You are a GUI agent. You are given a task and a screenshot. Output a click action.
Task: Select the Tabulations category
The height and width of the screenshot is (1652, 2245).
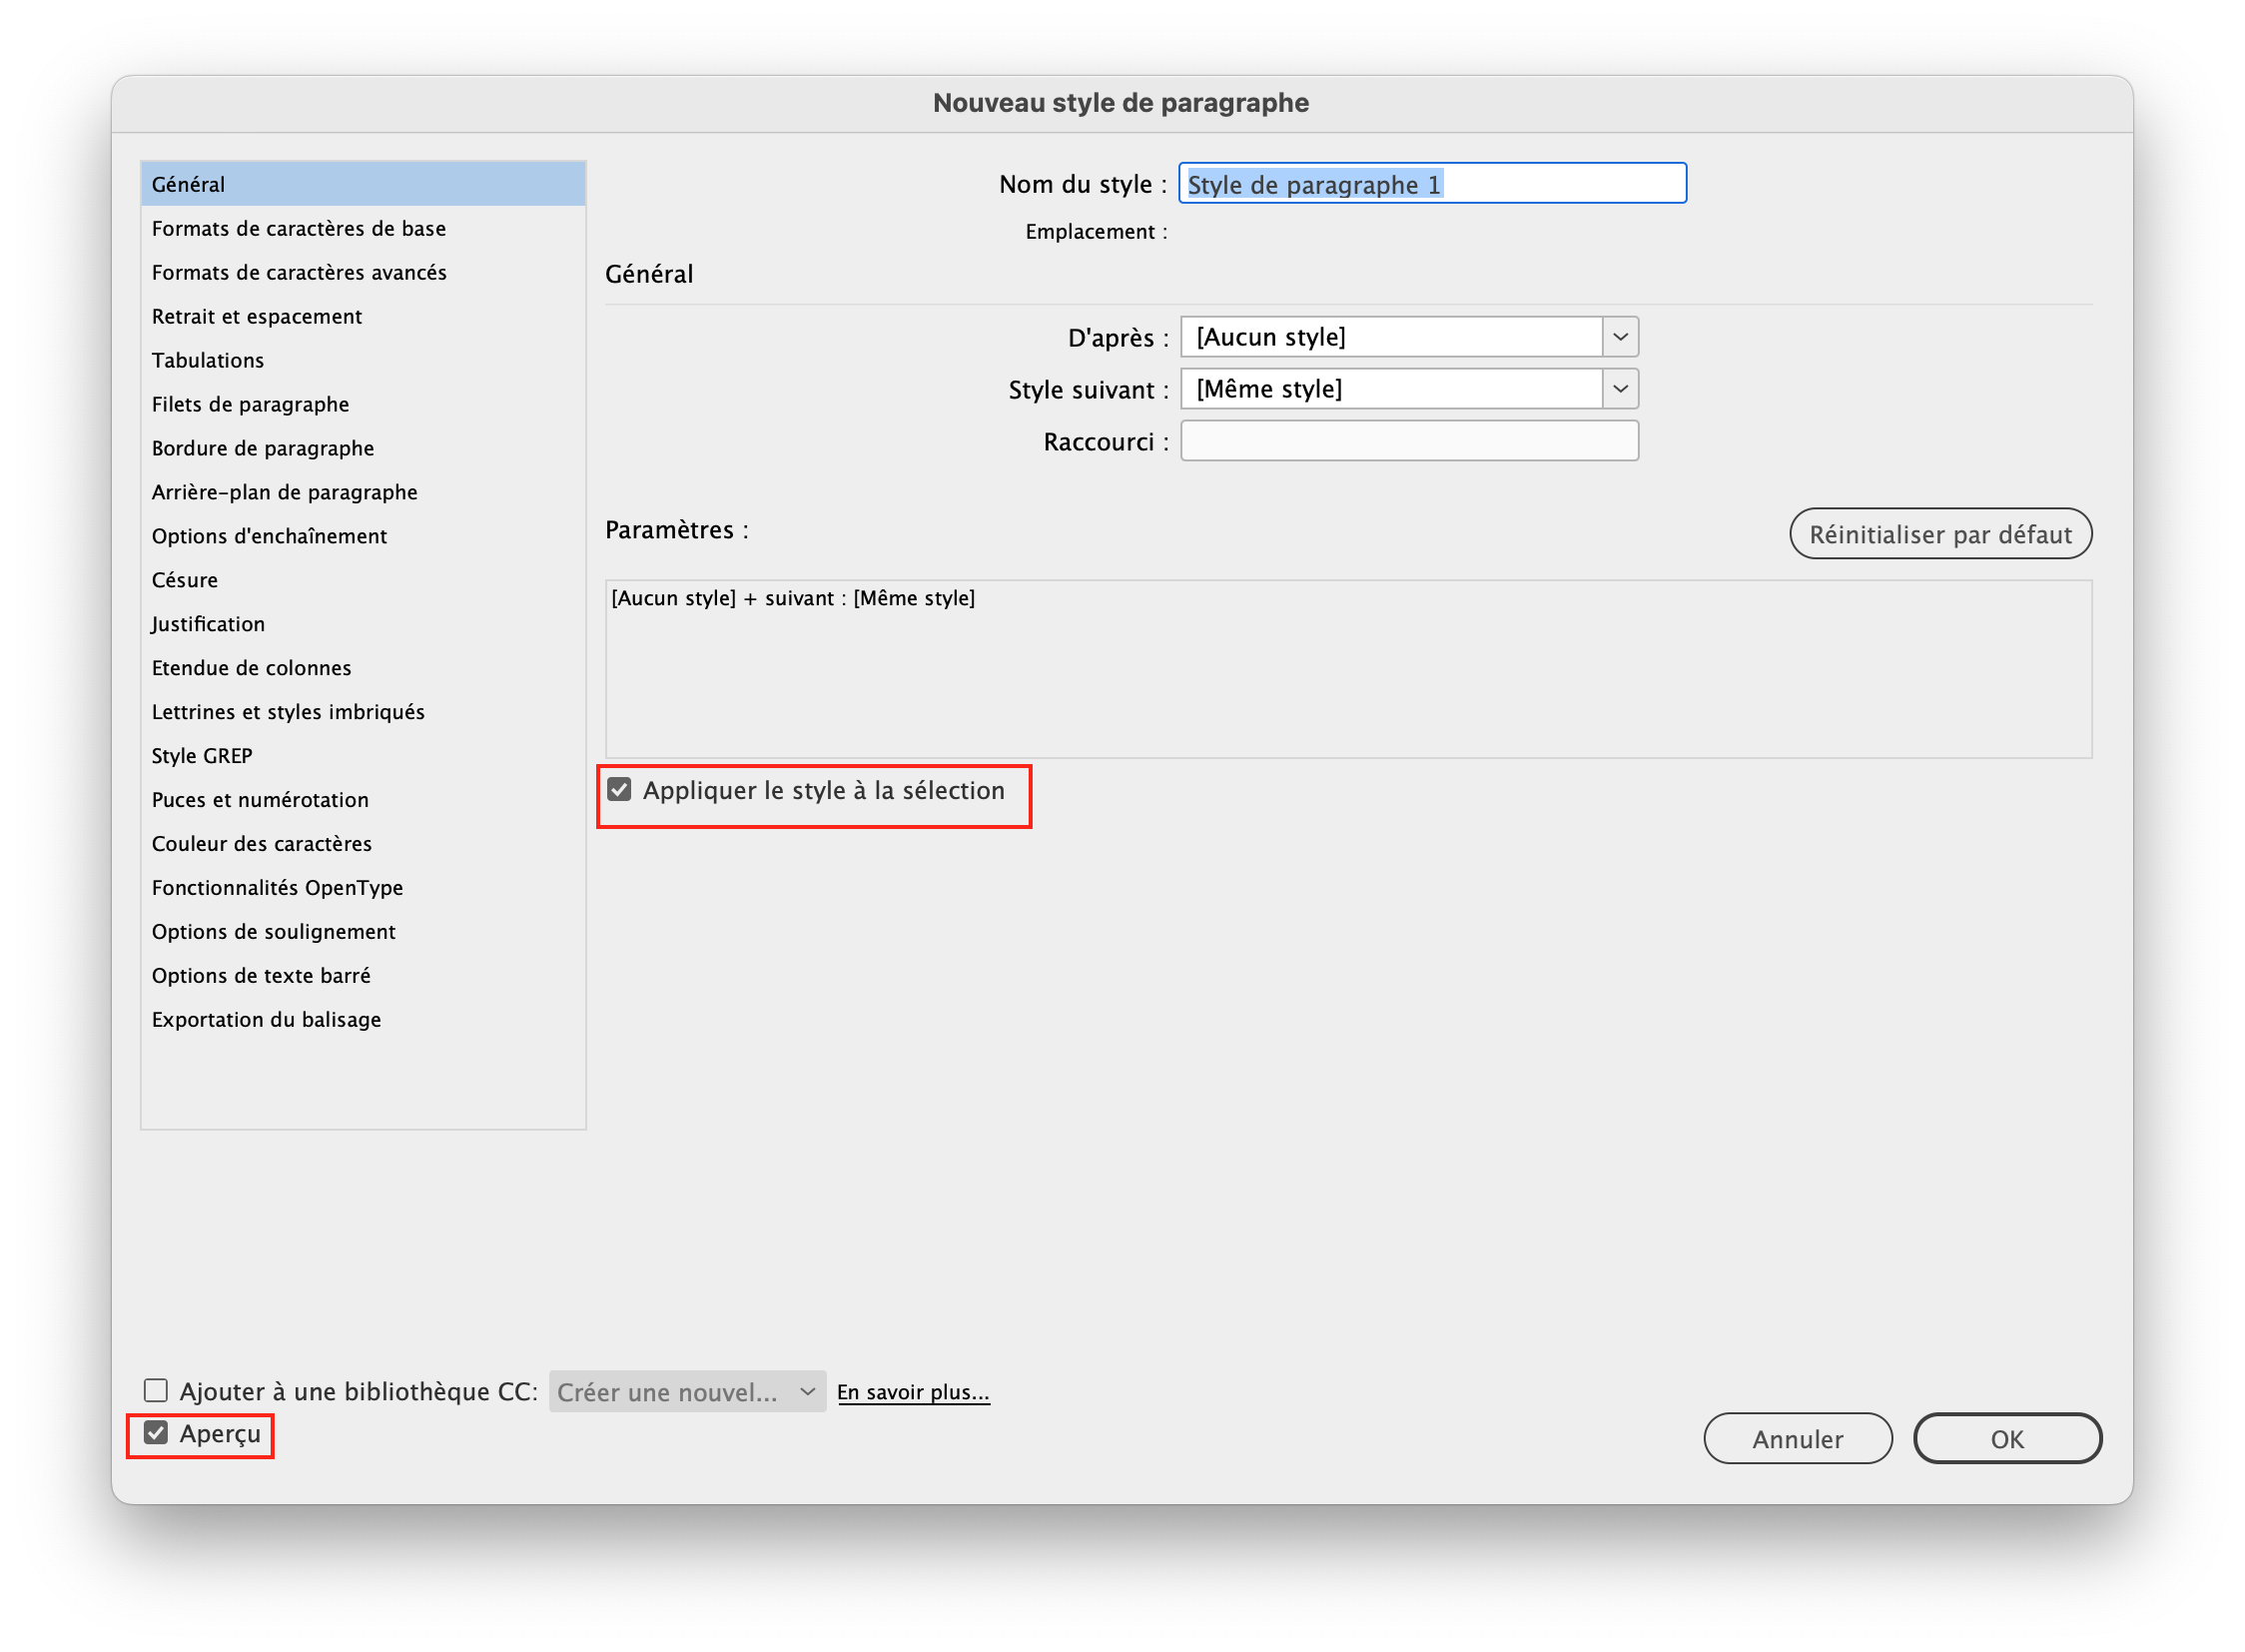208,360
